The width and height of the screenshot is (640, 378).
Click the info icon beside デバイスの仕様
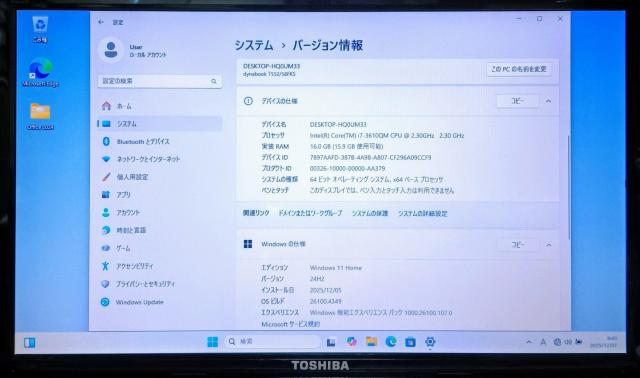coord(248,101)
